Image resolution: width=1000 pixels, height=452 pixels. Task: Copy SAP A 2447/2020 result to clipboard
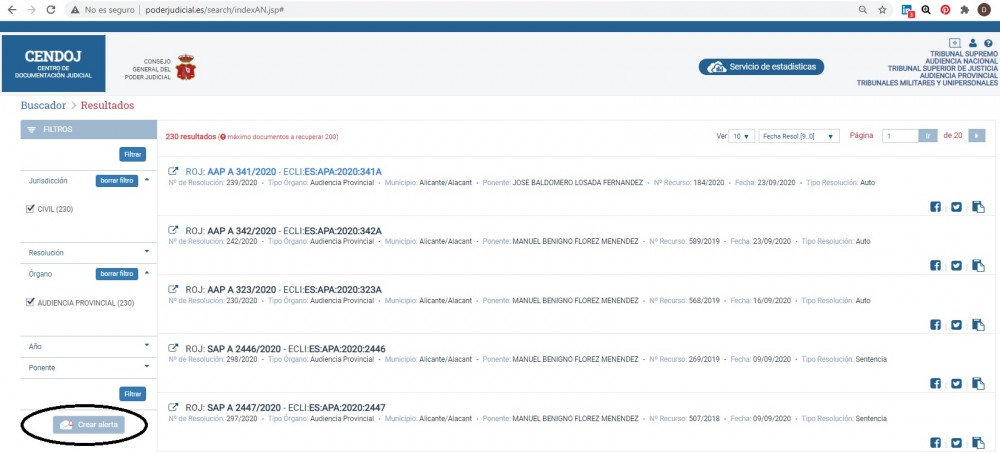pyautogui.click(x=978, y=442)
